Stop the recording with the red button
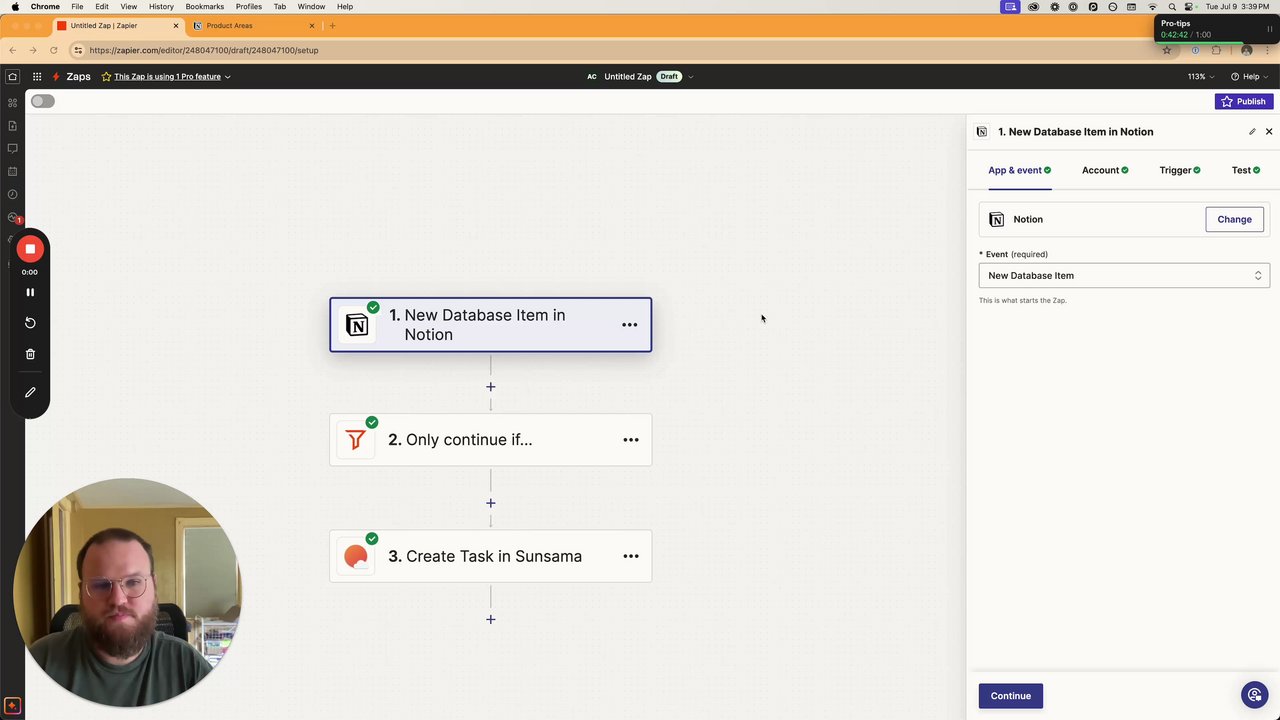 click(30, 249)
